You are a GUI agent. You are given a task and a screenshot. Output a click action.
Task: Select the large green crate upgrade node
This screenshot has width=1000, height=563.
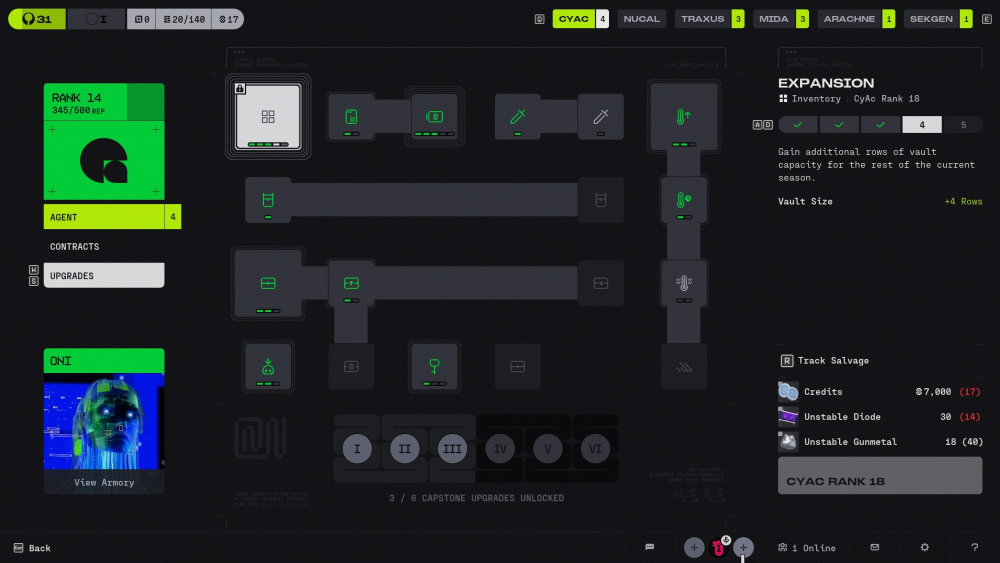[x=268, y=283]
